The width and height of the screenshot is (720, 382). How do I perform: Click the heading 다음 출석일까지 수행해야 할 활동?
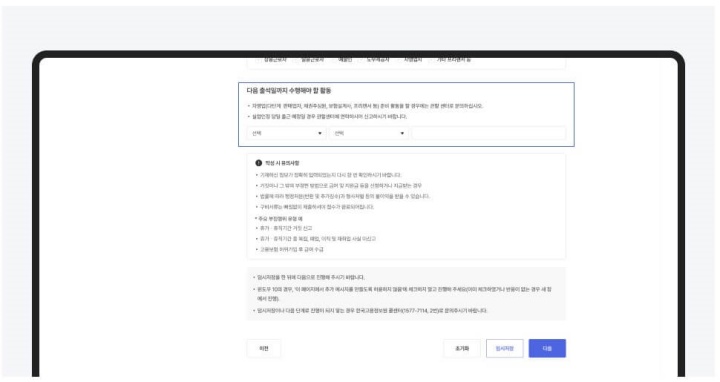tap(289, 91)
